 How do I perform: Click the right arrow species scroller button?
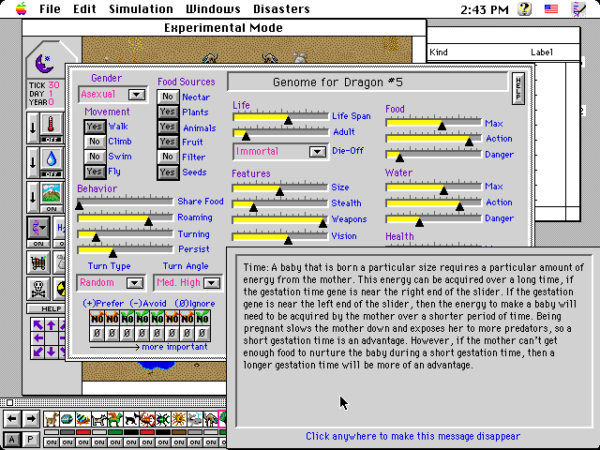point(31,419)
